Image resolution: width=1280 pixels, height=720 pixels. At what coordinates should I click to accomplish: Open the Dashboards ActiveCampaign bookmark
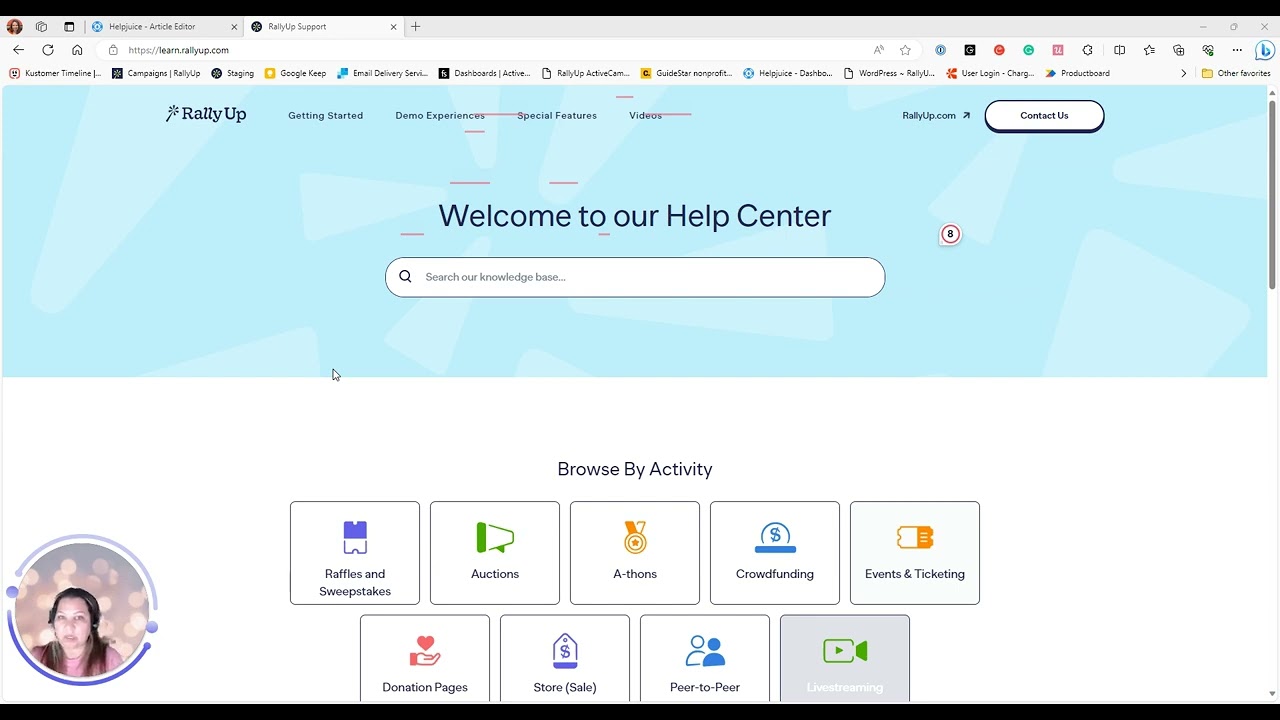(485, 73)
